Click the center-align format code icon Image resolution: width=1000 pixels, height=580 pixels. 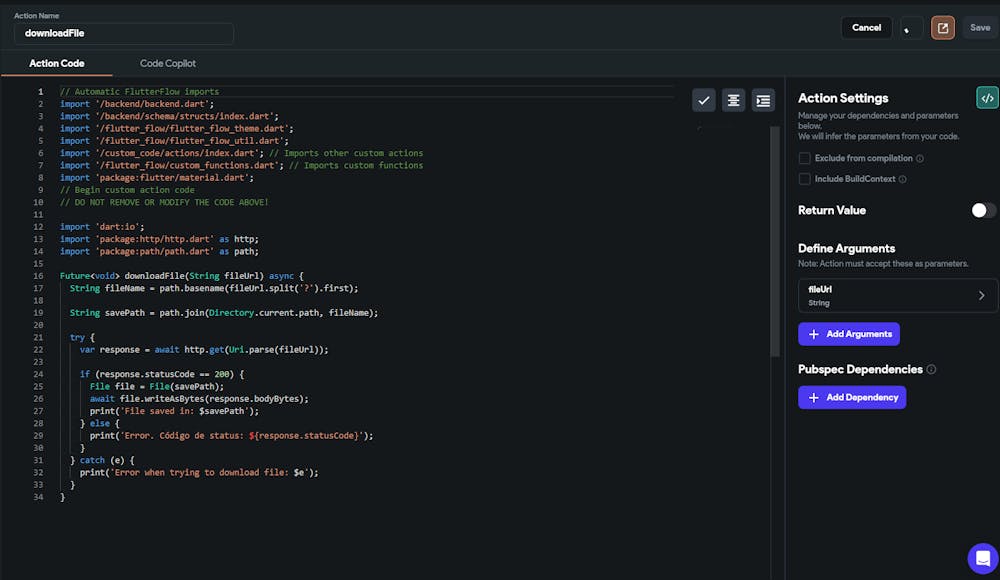(734, 100)
